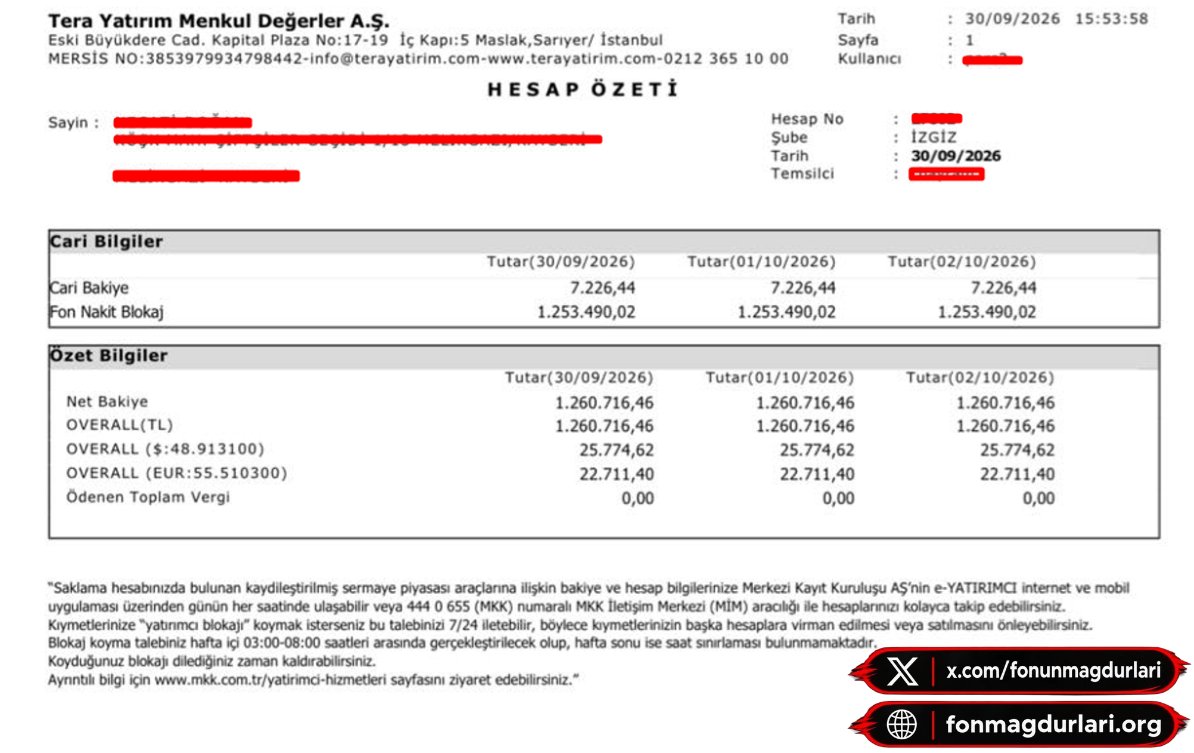Click the Kullanıcı label

pos(869,59)
